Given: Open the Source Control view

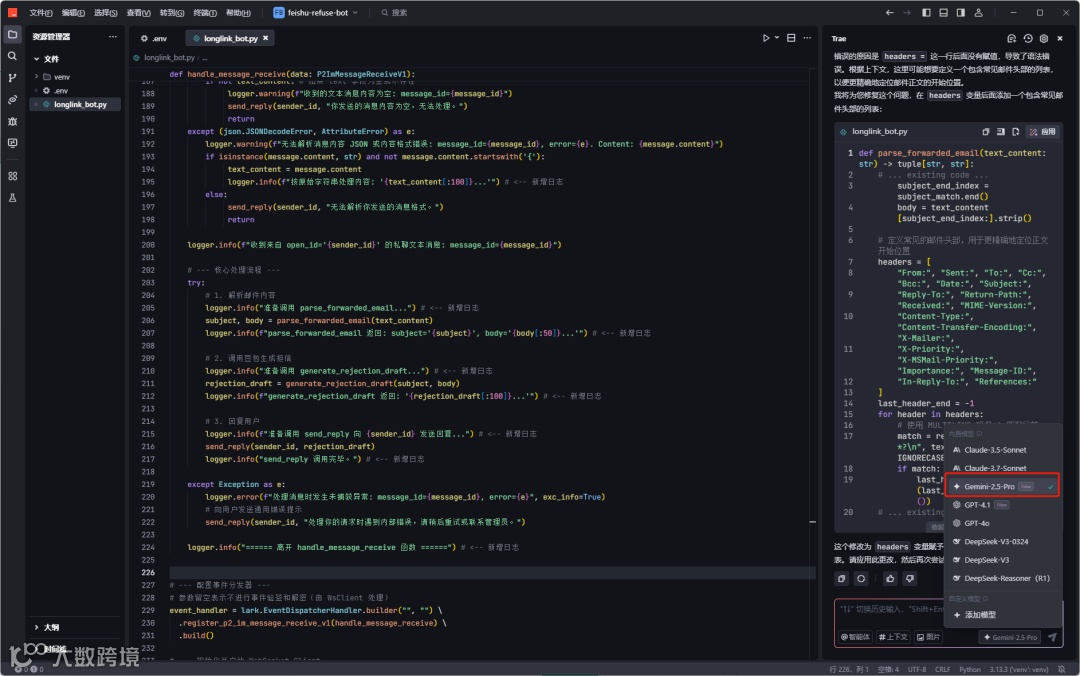Looking at the screenshot, I should tap(12, 78).
